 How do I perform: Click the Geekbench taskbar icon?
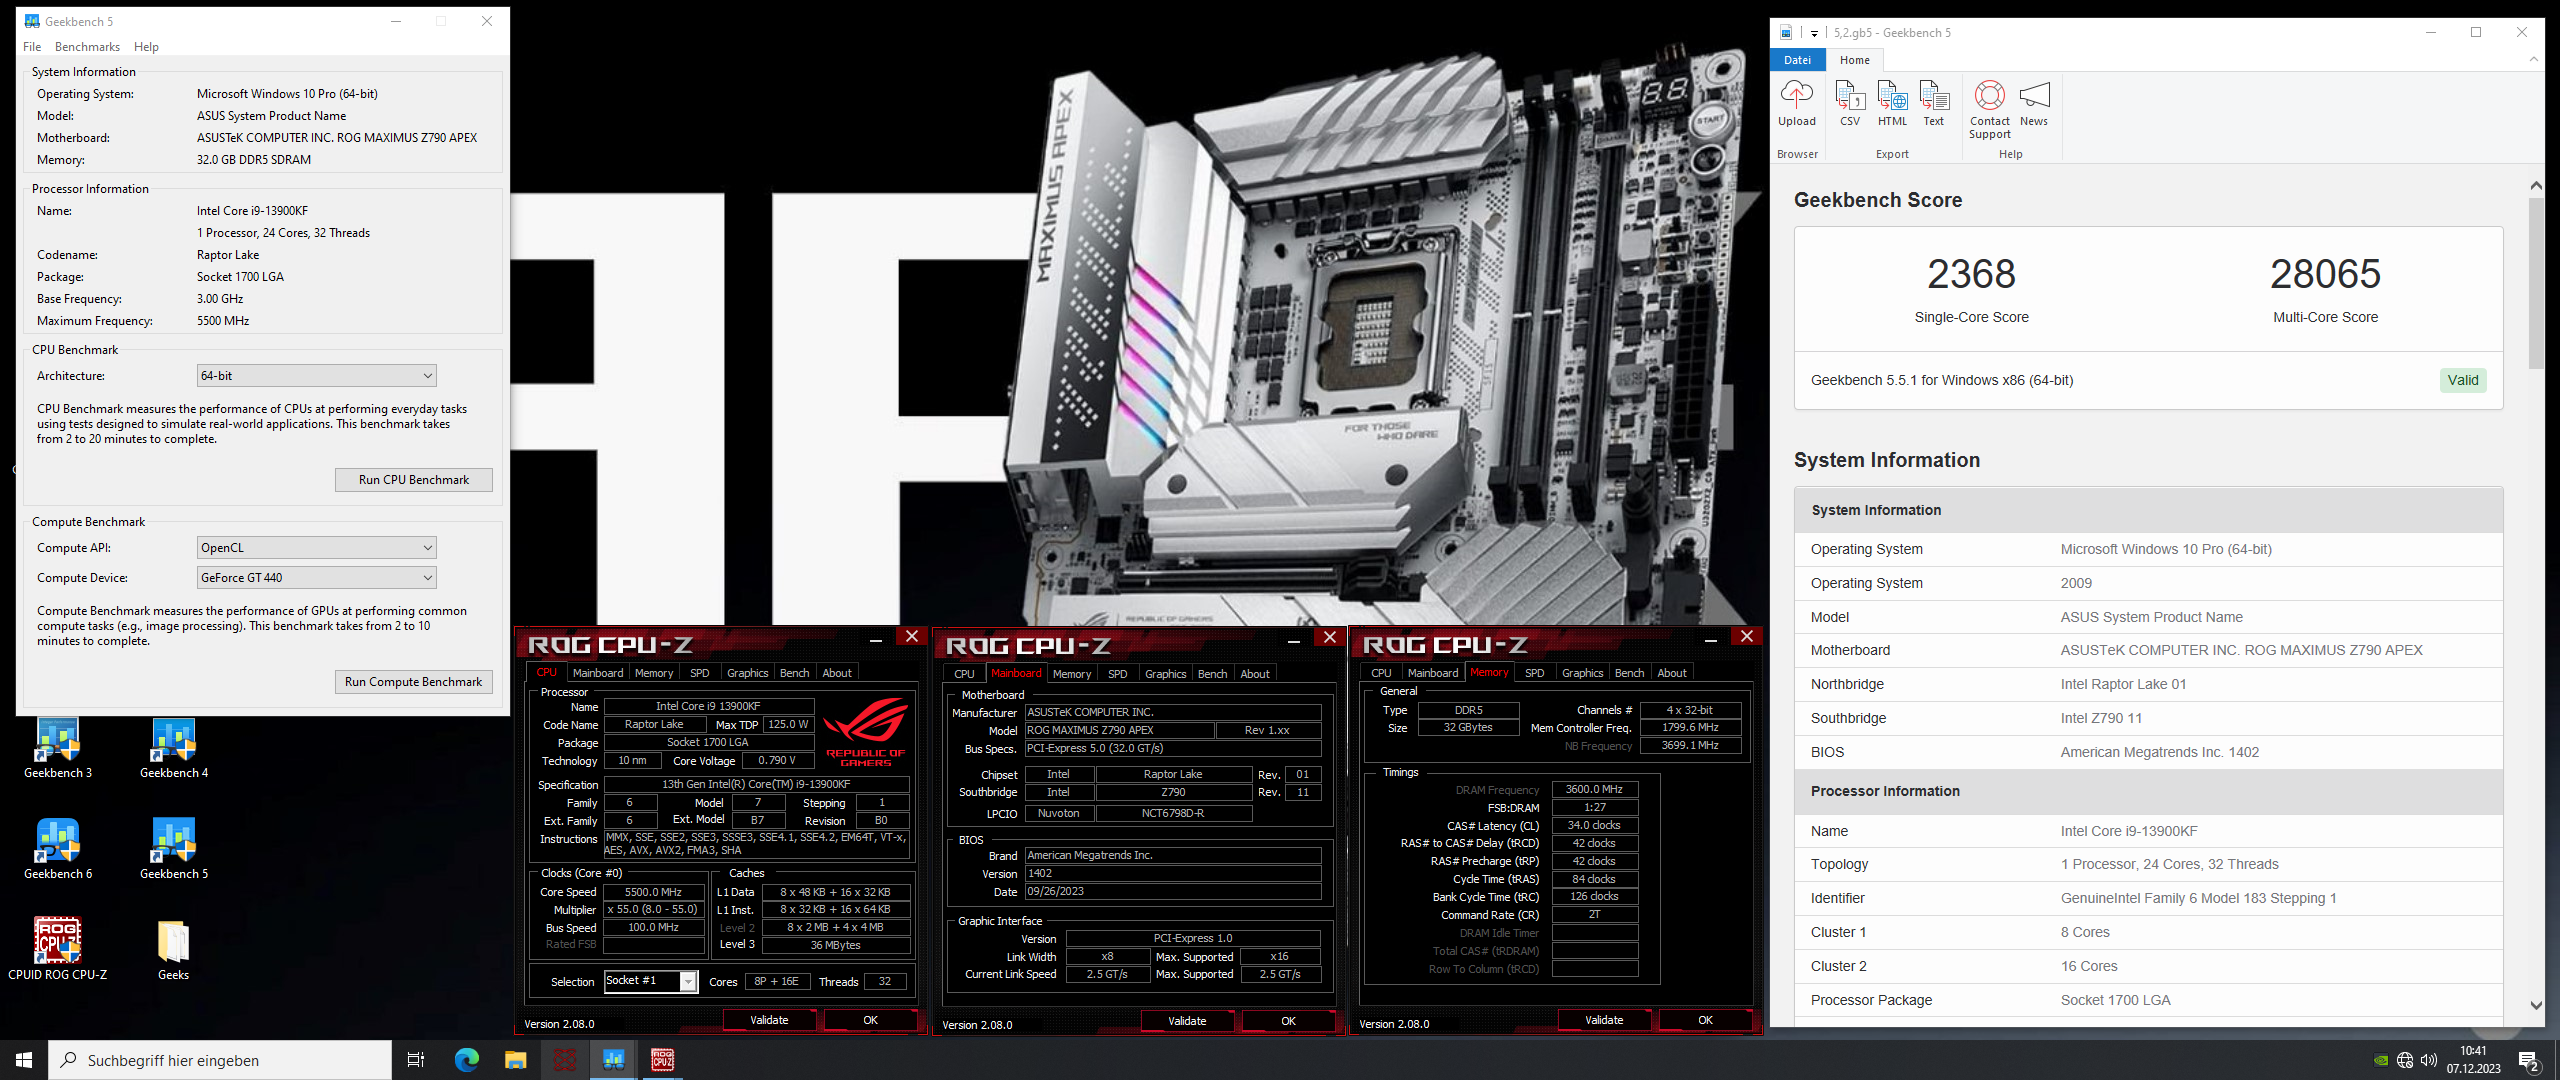pyautogui.click(x=614, y=1060)
